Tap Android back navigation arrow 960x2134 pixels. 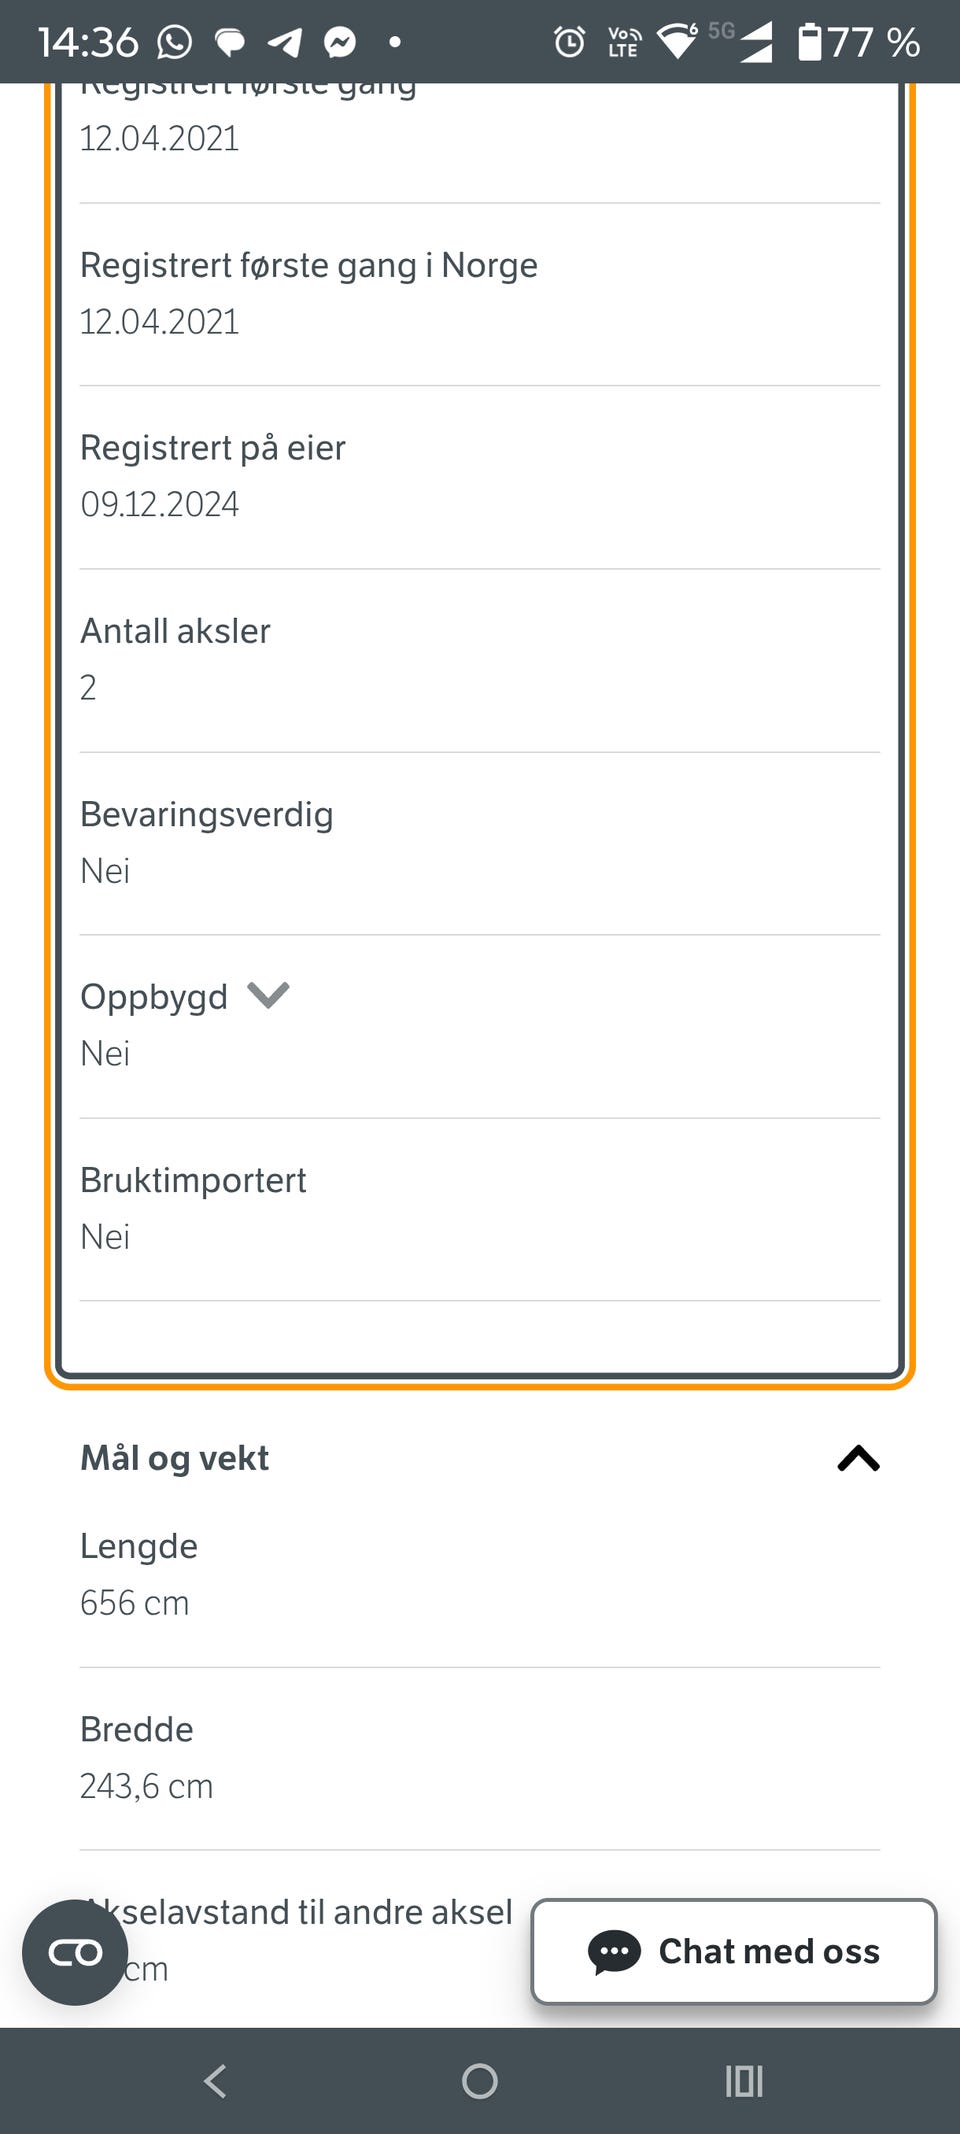pyautogui.click(x=215, y=2081)
